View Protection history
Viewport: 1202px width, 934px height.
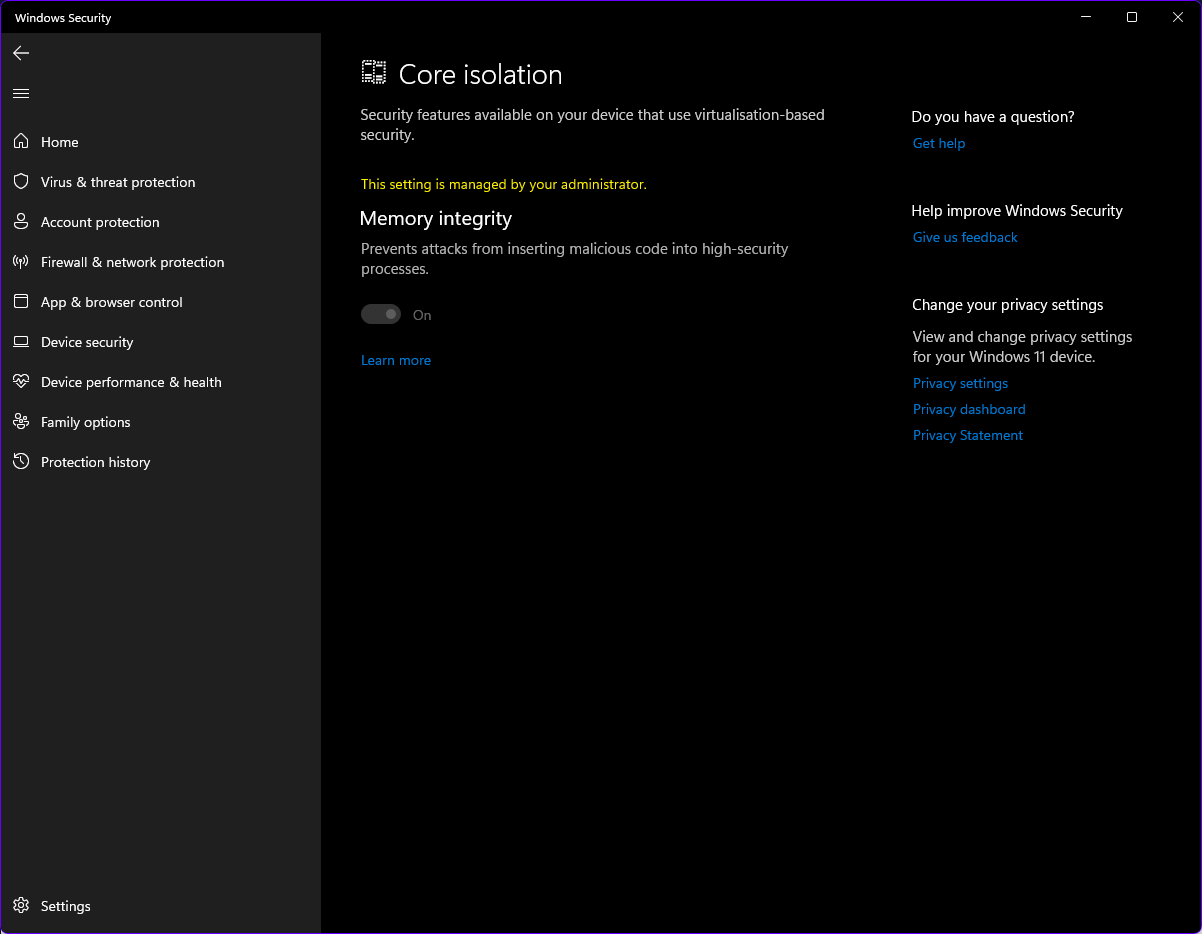[95, 461]
